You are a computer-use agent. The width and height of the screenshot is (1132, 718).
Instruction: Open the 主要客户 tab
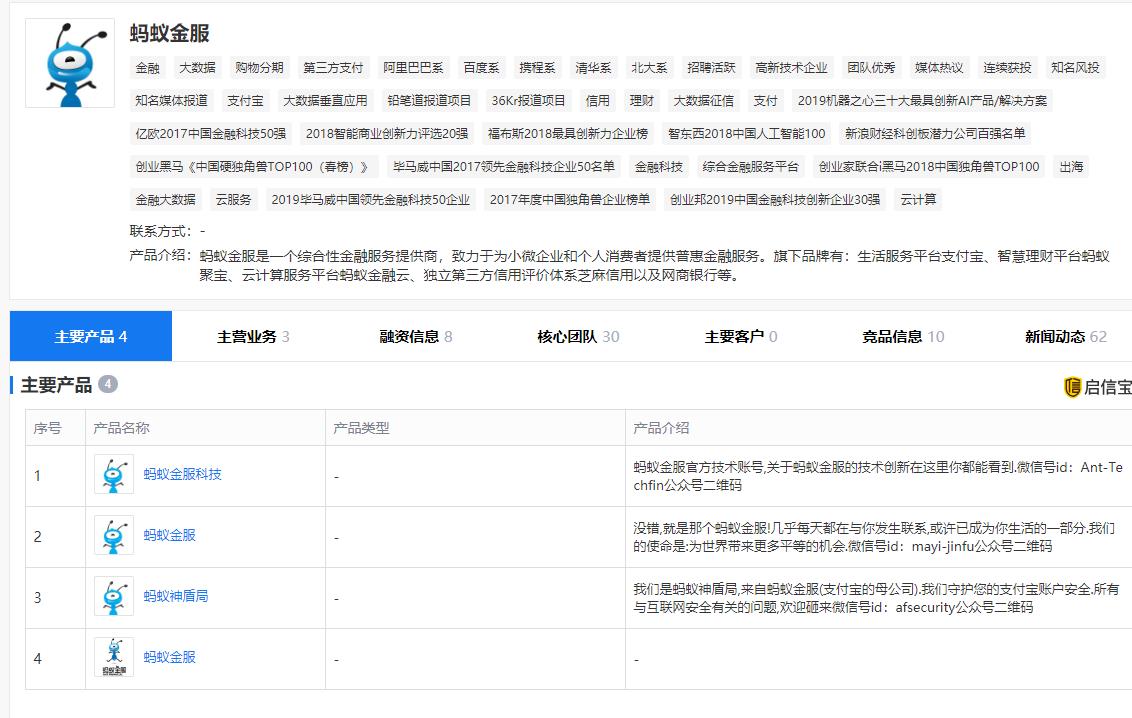coord(741,336)
